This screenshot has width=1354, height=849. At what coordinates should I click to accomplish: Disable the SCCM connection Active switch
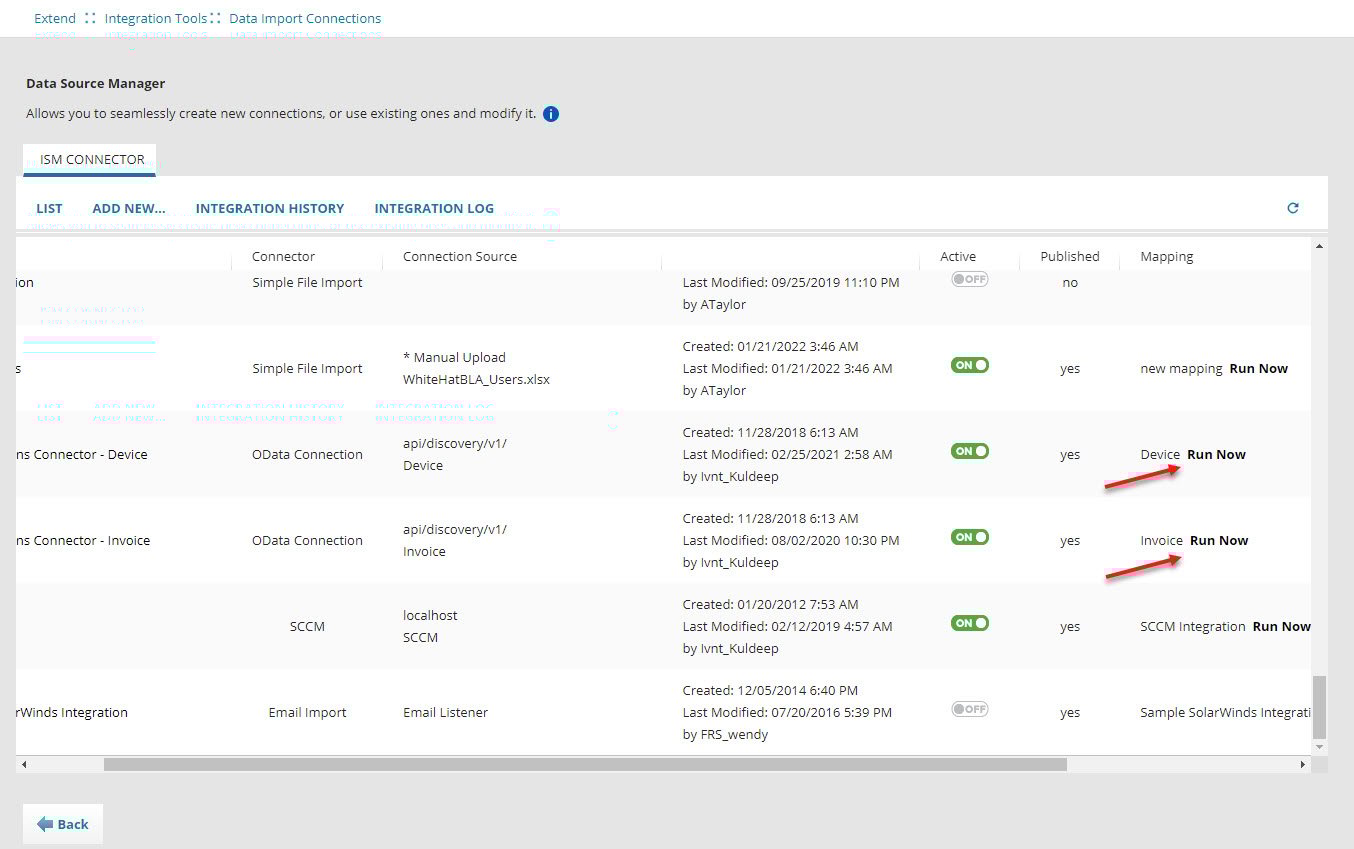click(969, 623)
